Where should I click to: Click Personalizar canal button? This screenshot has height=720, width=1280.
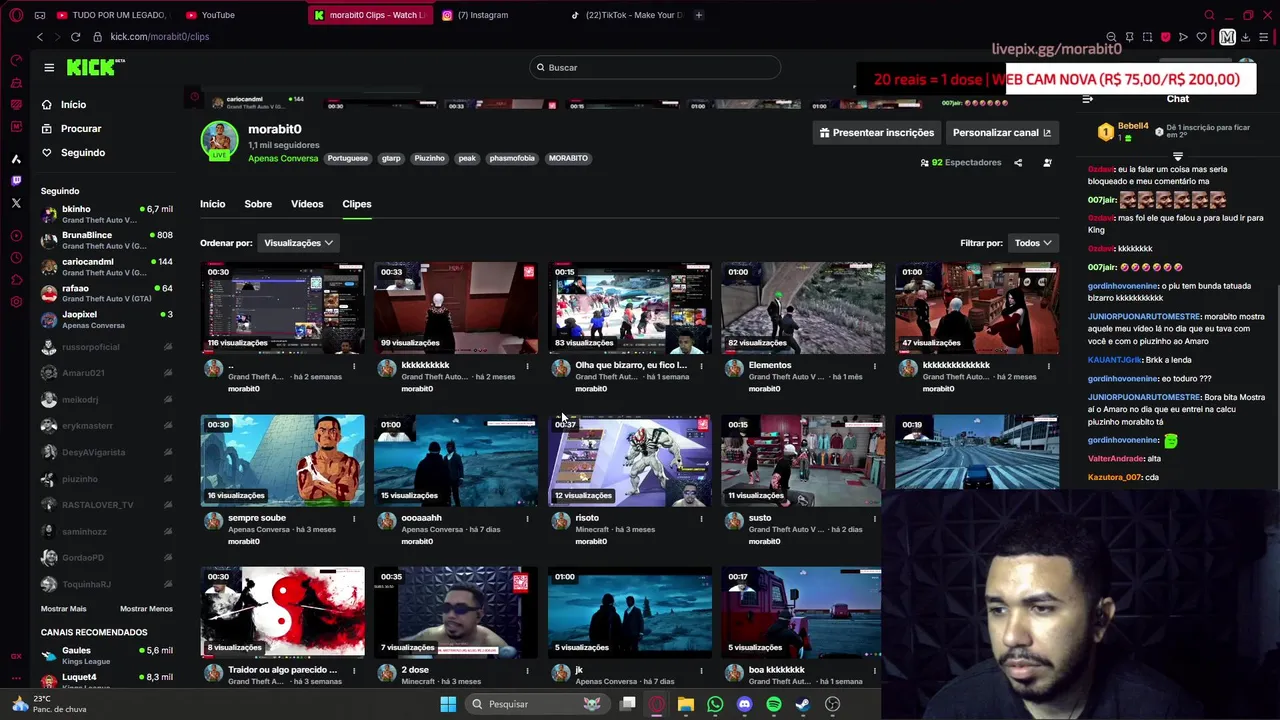click(1002, 133)
